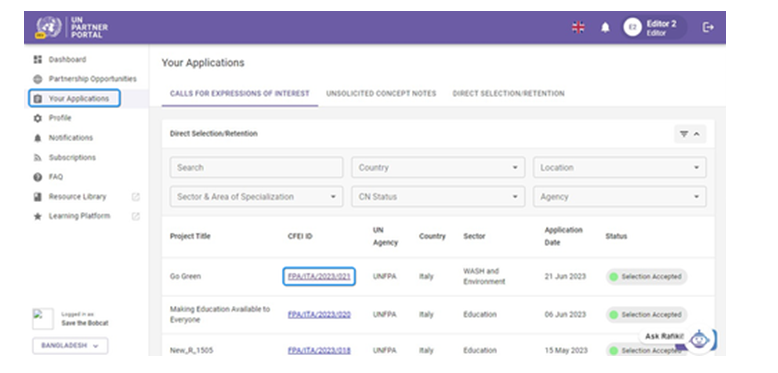Click the organization logo thumbnail
Screen dimensions: 778x373
tap(43, 319)
